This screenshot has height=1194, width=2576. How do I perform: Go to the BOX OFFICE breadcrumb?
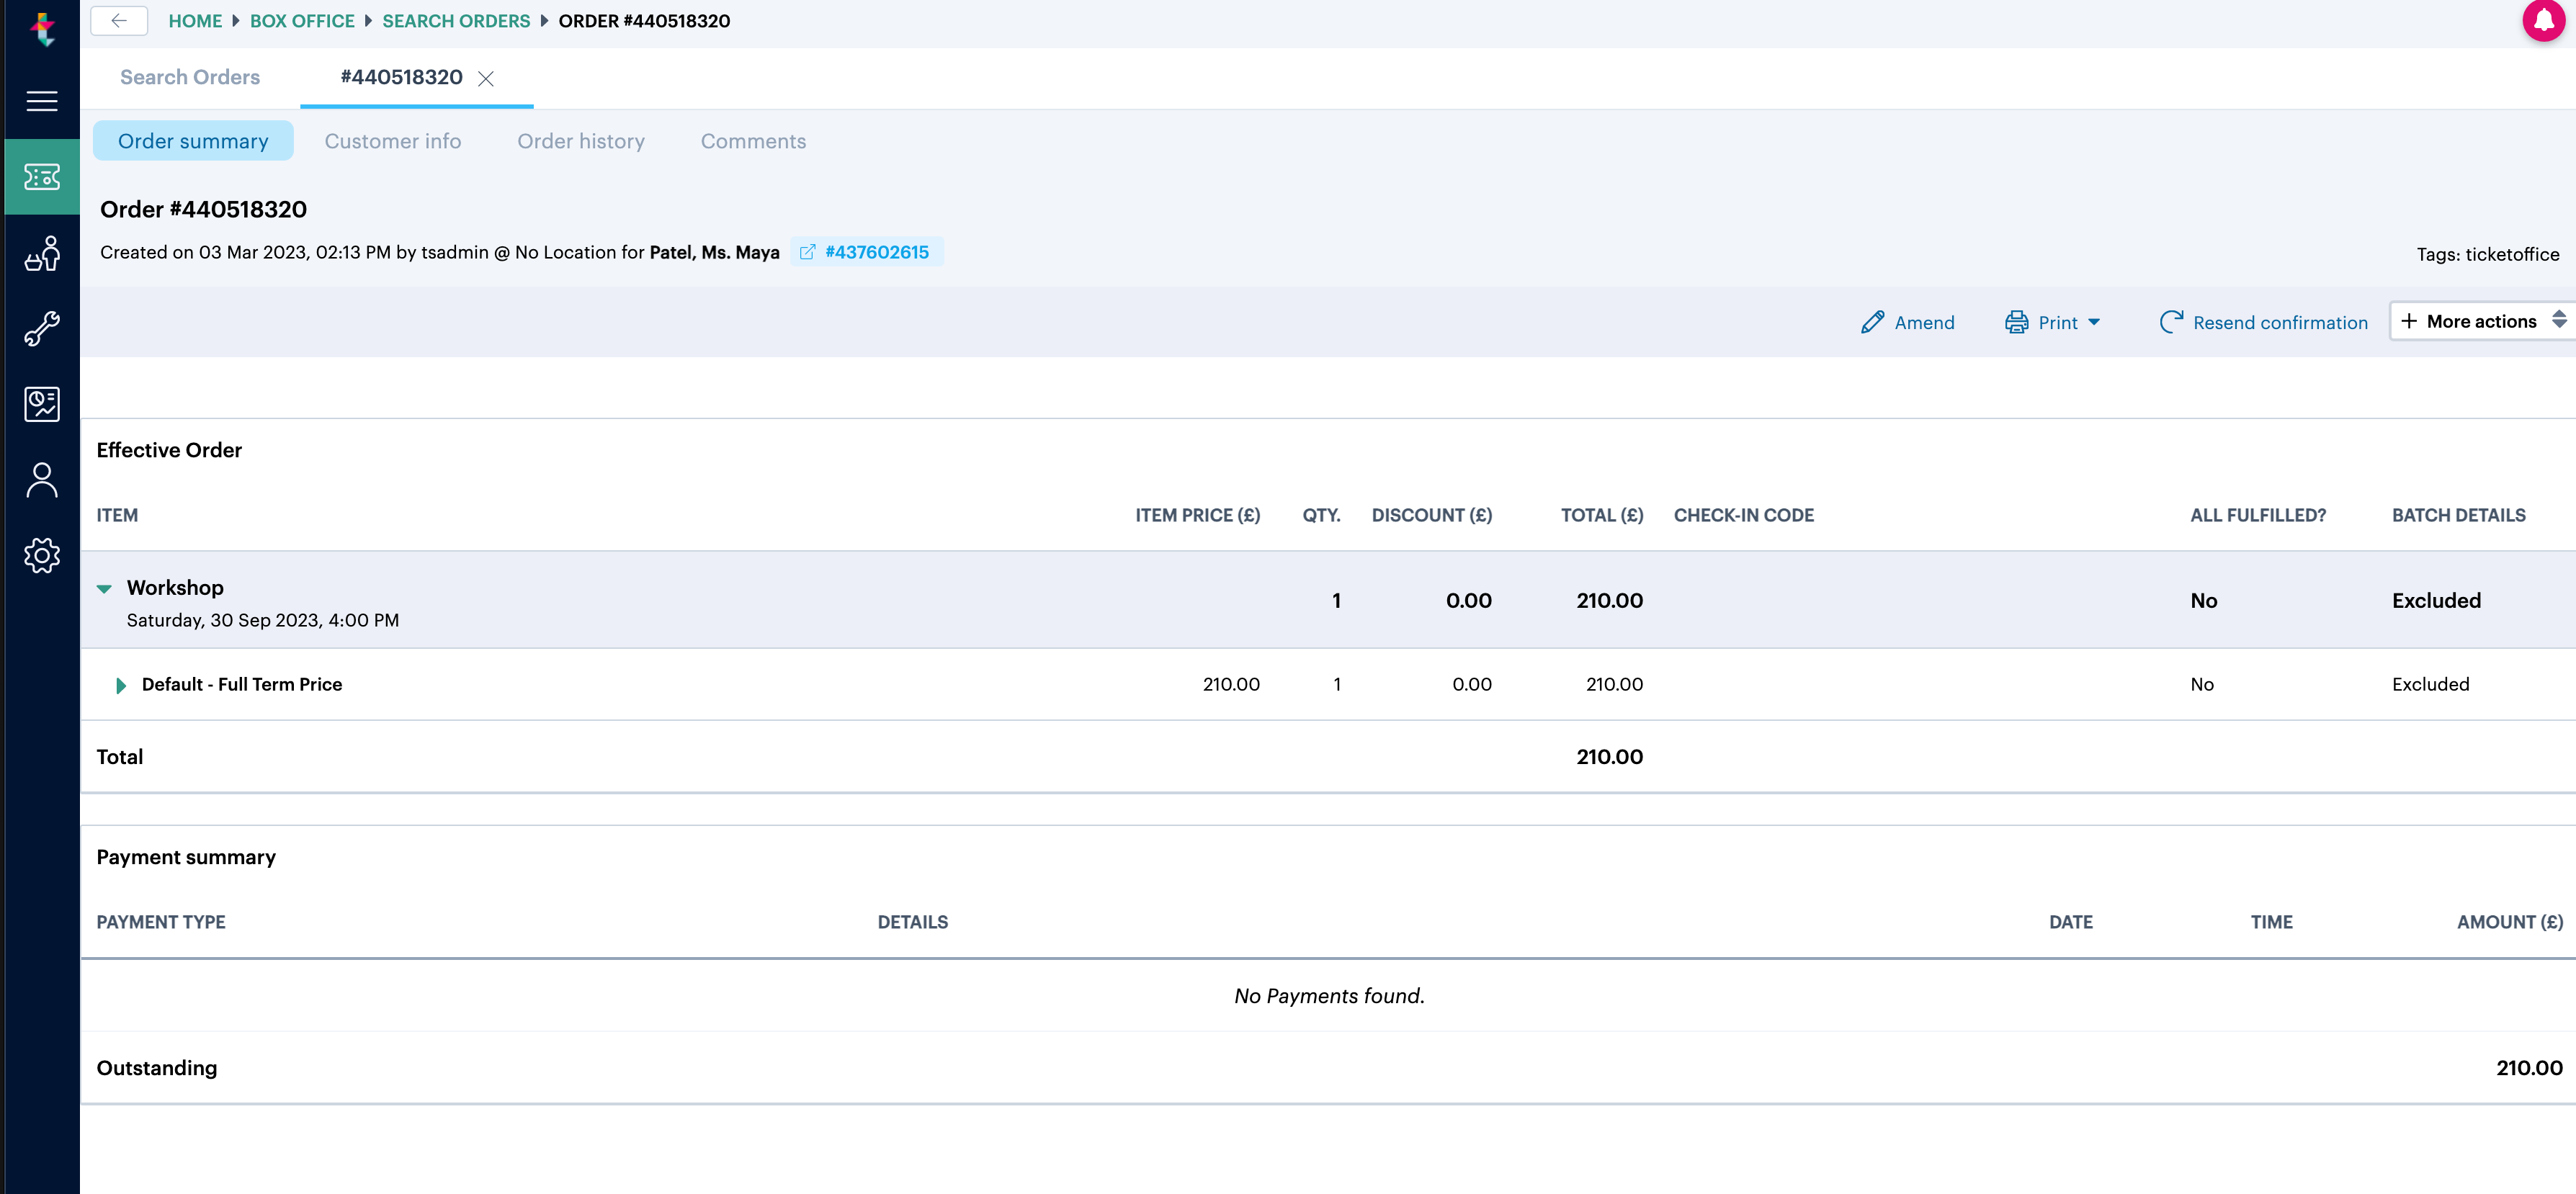tap(302, 21)
